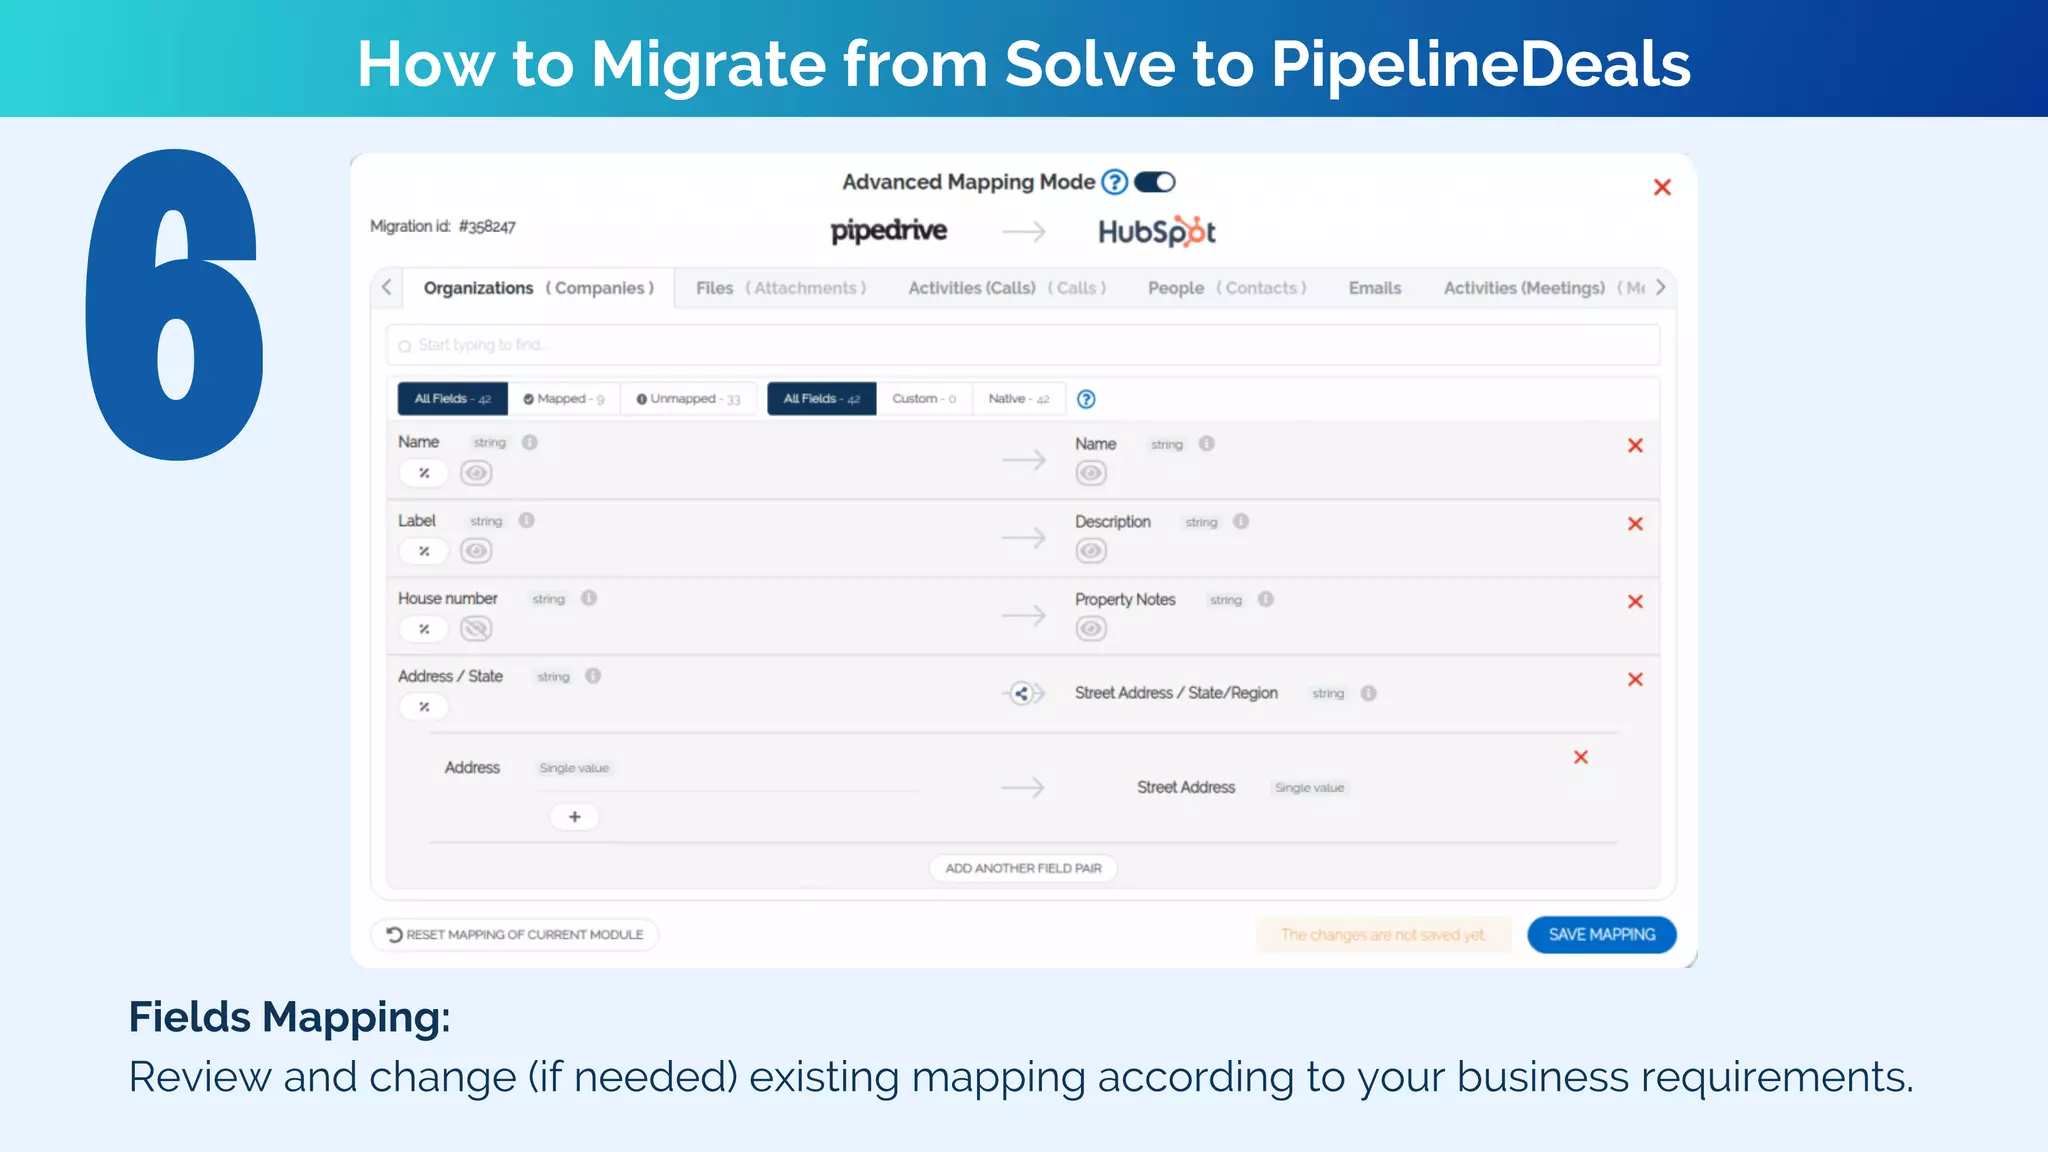Viewport: 2048px width, 1152px height.
Task: Click the pipedrive logo
Action: (889, 231)
